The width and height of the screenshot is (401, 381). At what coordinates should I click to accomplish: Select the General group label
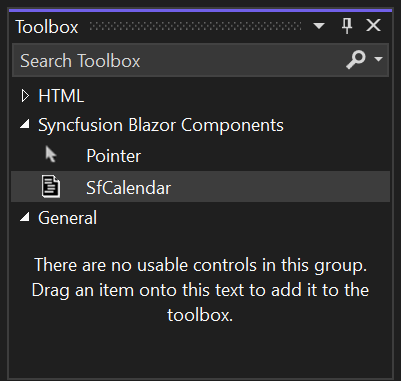click(67, 218)
